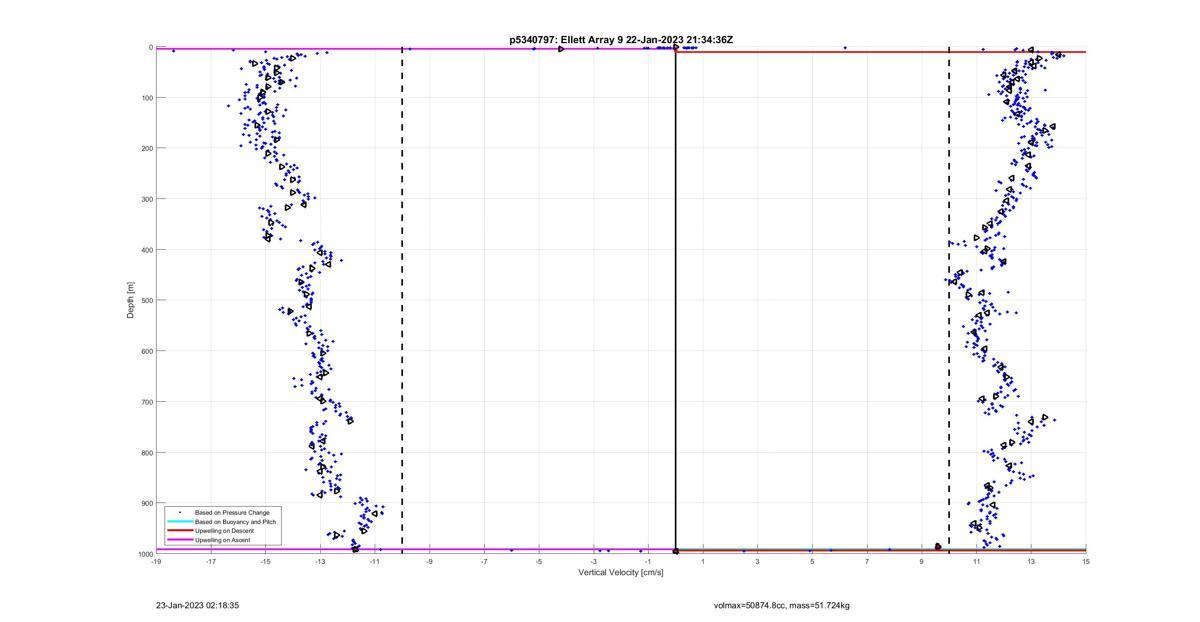Click the depth tick label '1000'
Image resolution: width=1200 pixels, height=622 pixels.
click(x=144, y=554)
